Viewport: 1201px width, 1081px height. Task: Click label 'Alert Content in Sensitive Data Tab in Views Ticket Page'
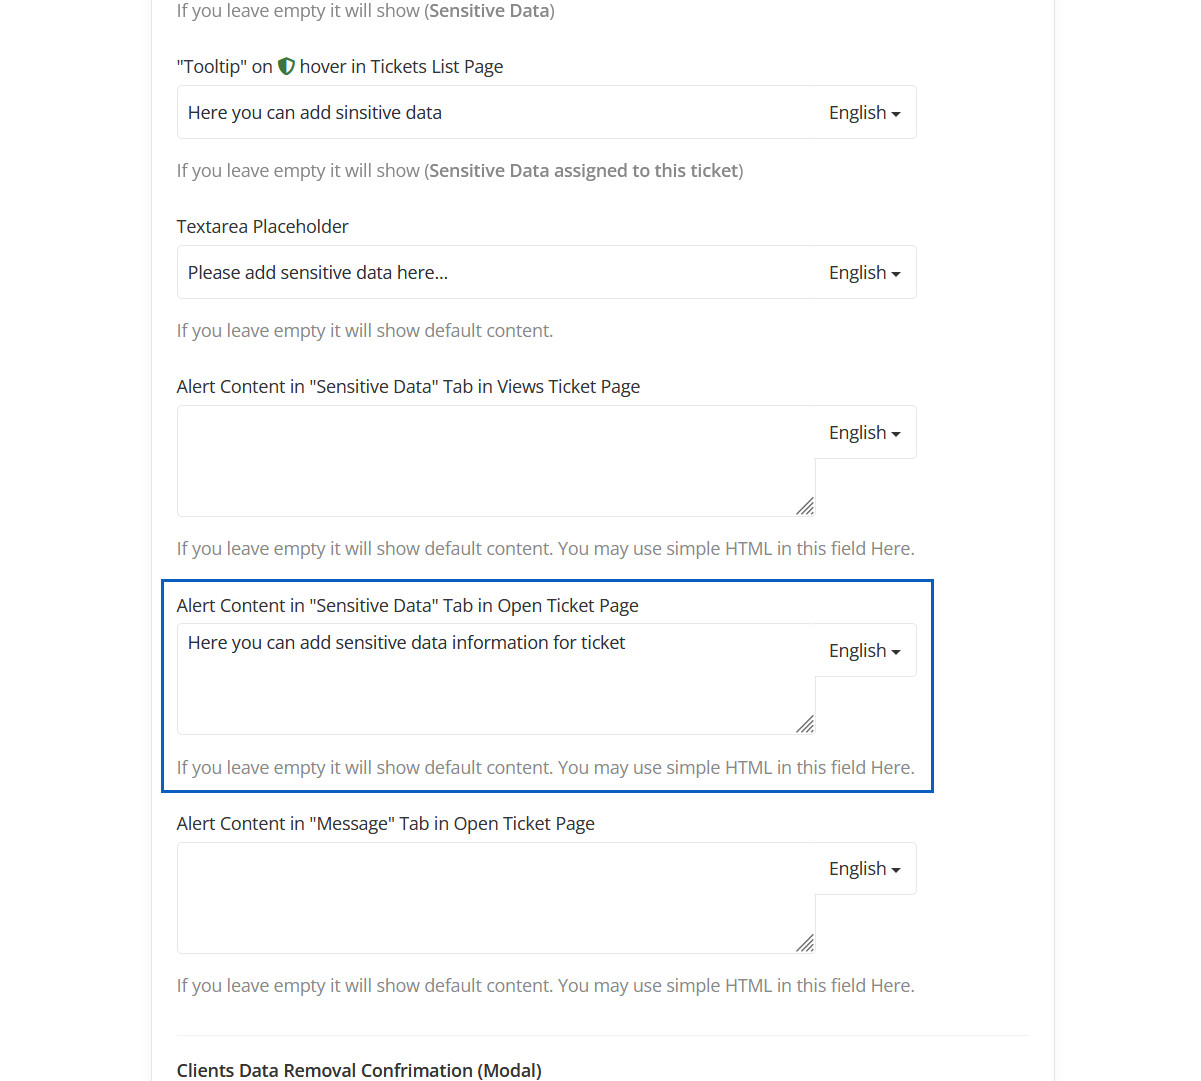408,387
